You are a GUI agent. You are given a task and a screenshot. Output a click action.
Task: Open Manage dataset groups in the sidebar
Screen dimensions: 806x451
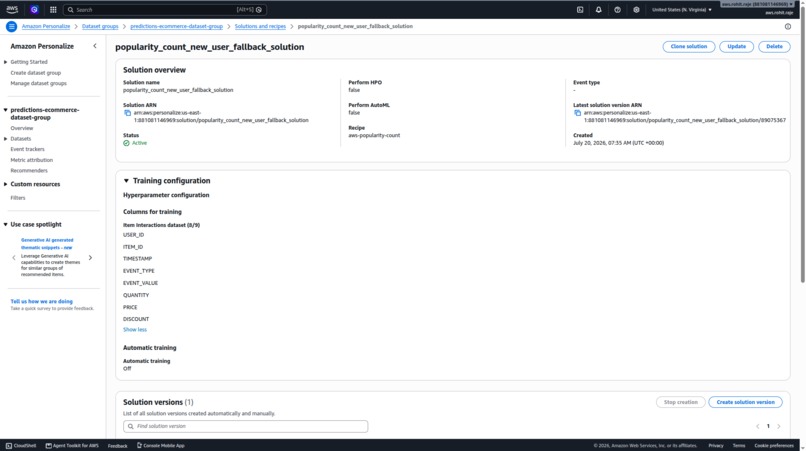[39, 83]
